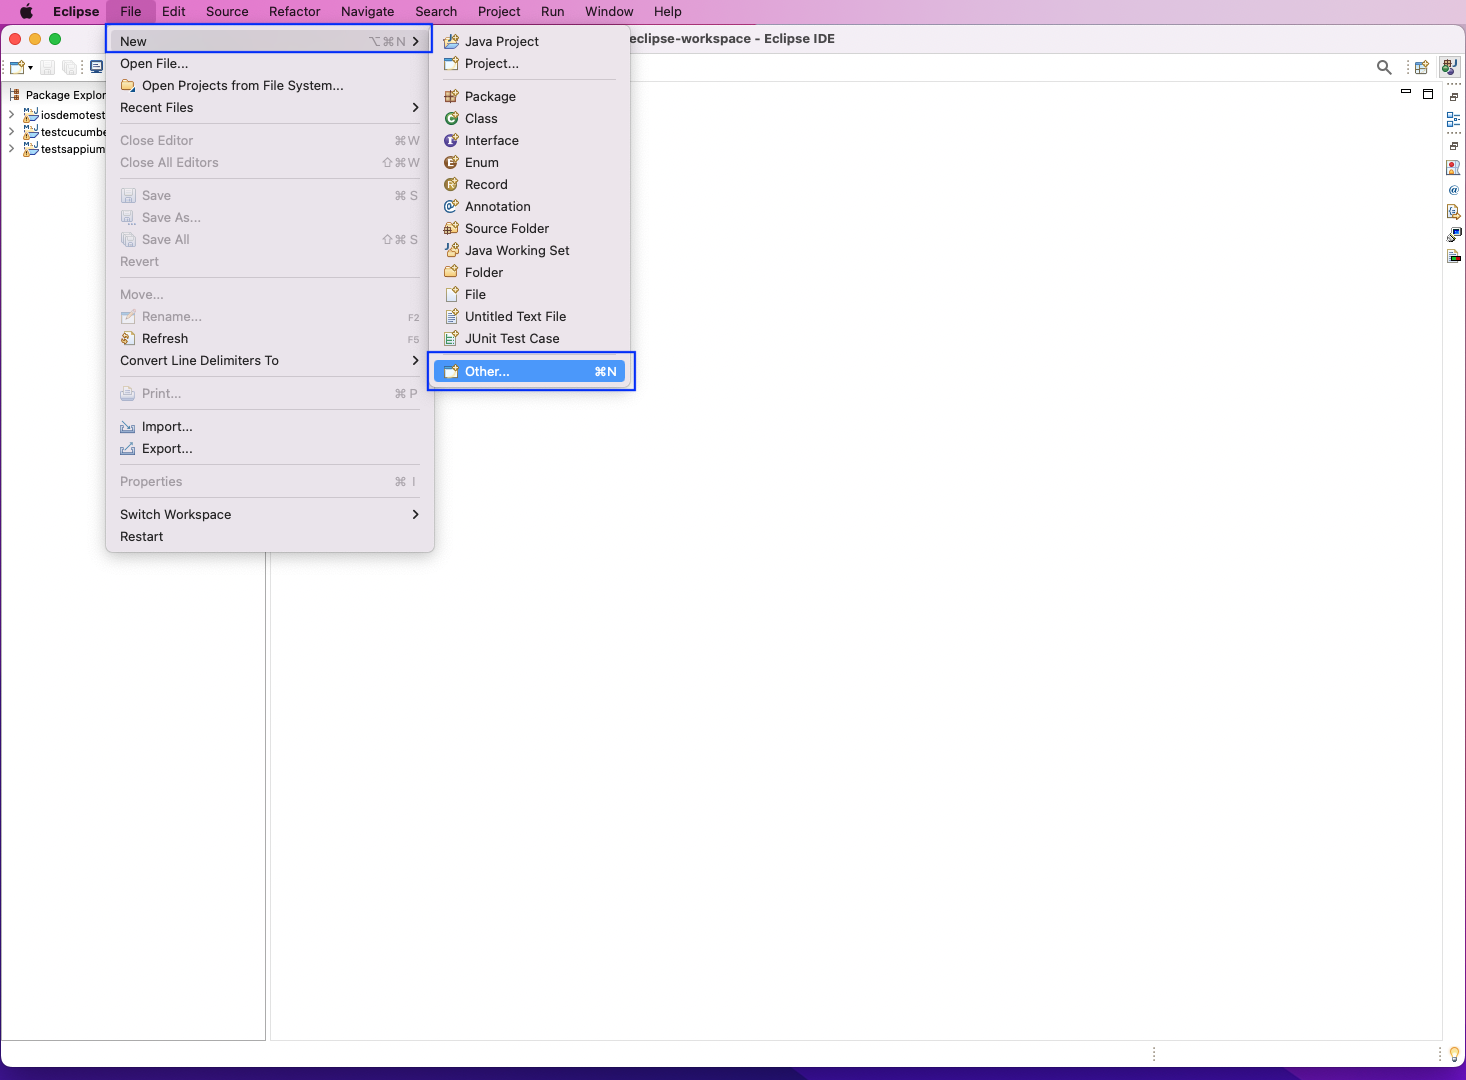
Task: Create a new Source Folder
Action: coord(532,228)
